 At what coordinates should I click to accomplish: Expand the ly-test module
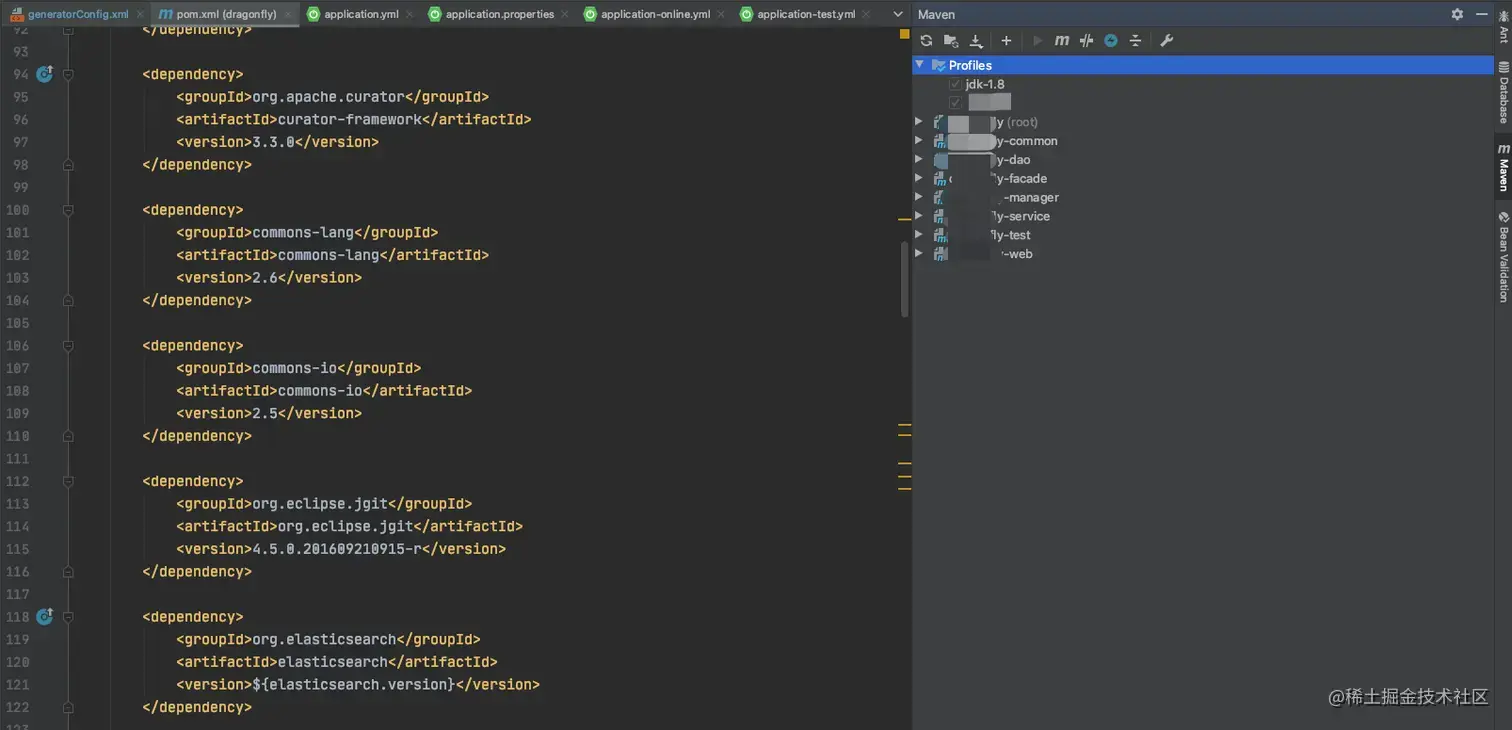point(919,235)
